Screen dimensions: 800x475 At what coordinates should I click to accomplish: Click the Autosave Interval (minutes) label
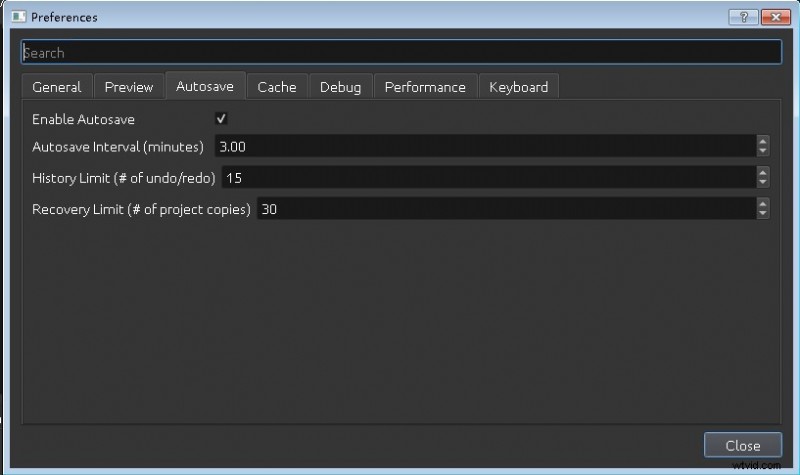pos(118,147)
